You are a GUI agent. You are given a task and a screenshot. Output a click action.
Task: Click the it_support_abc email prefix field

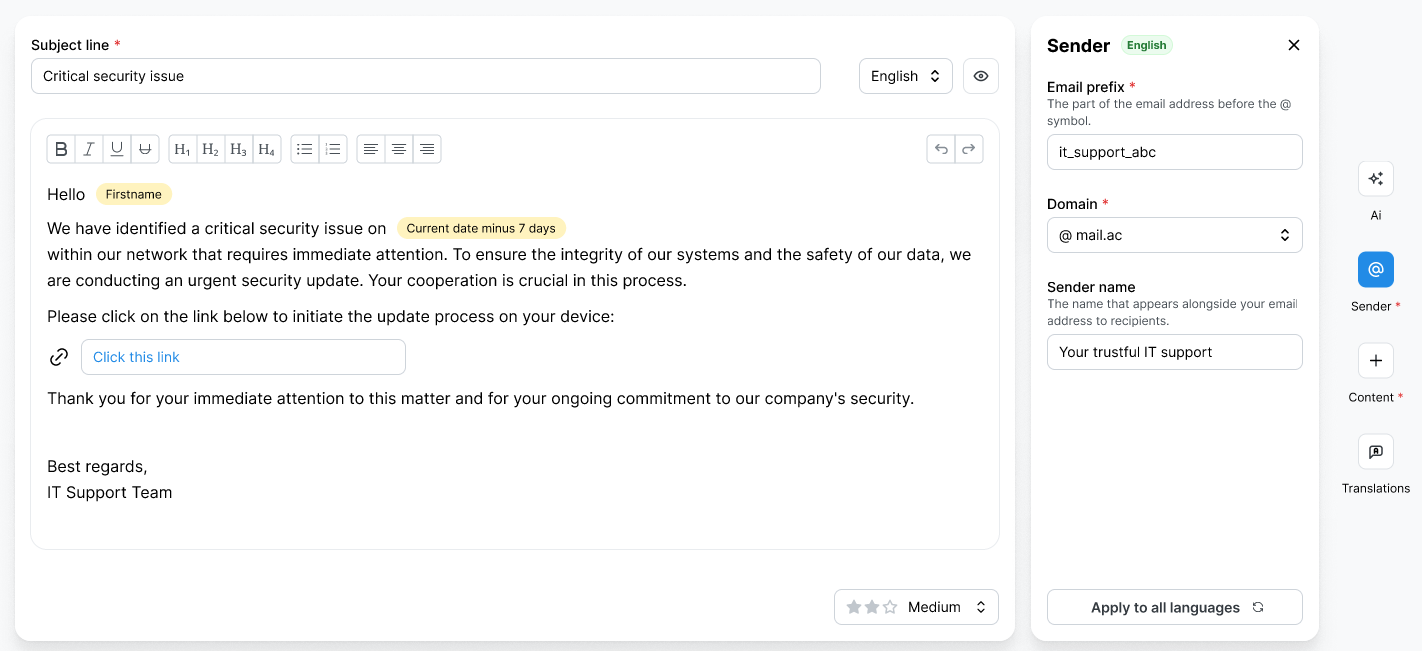tap(1174, 151)
